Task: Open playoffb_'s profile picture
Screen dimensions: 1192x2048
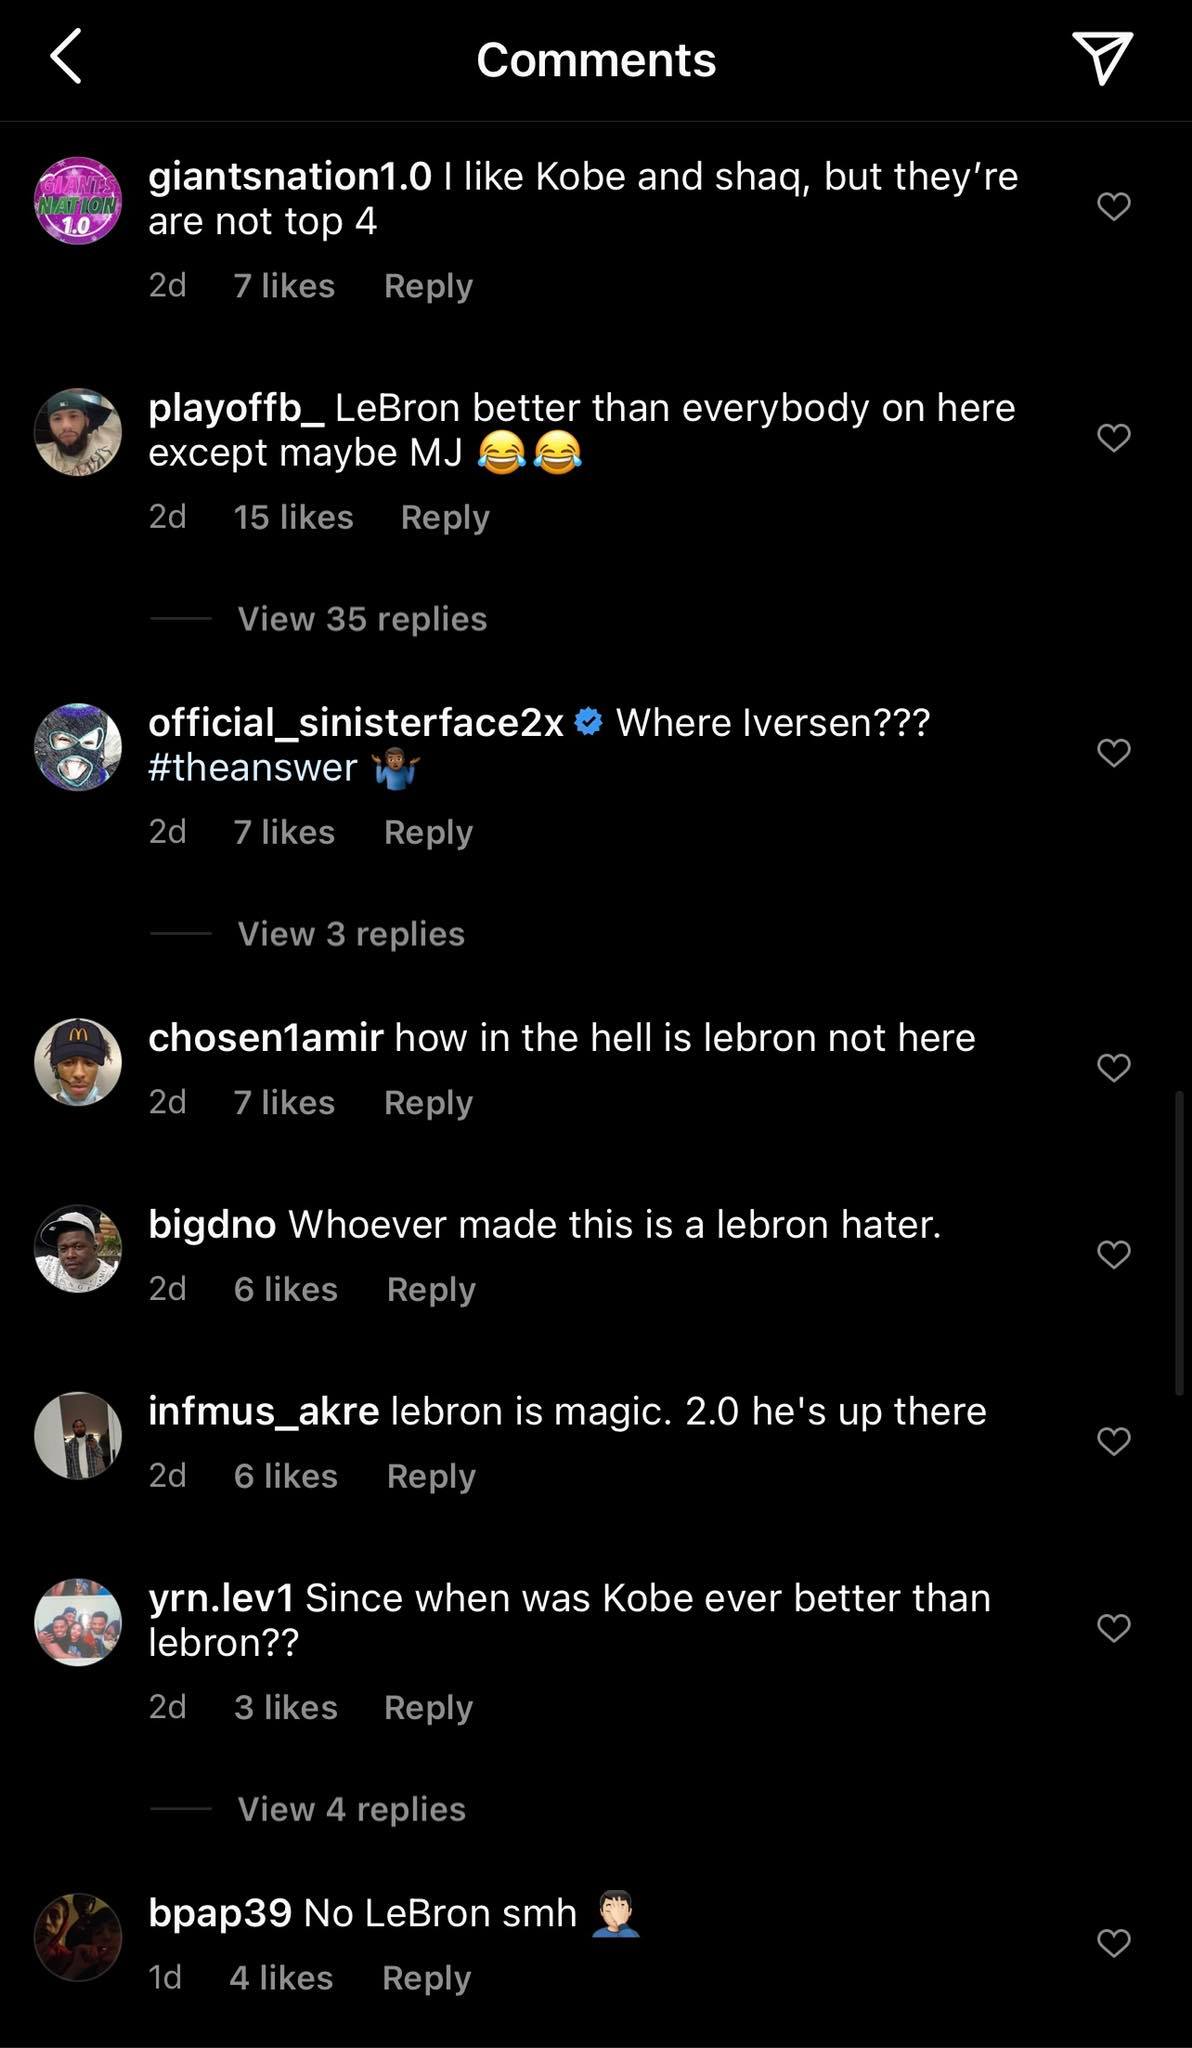Action: (78, 433)
